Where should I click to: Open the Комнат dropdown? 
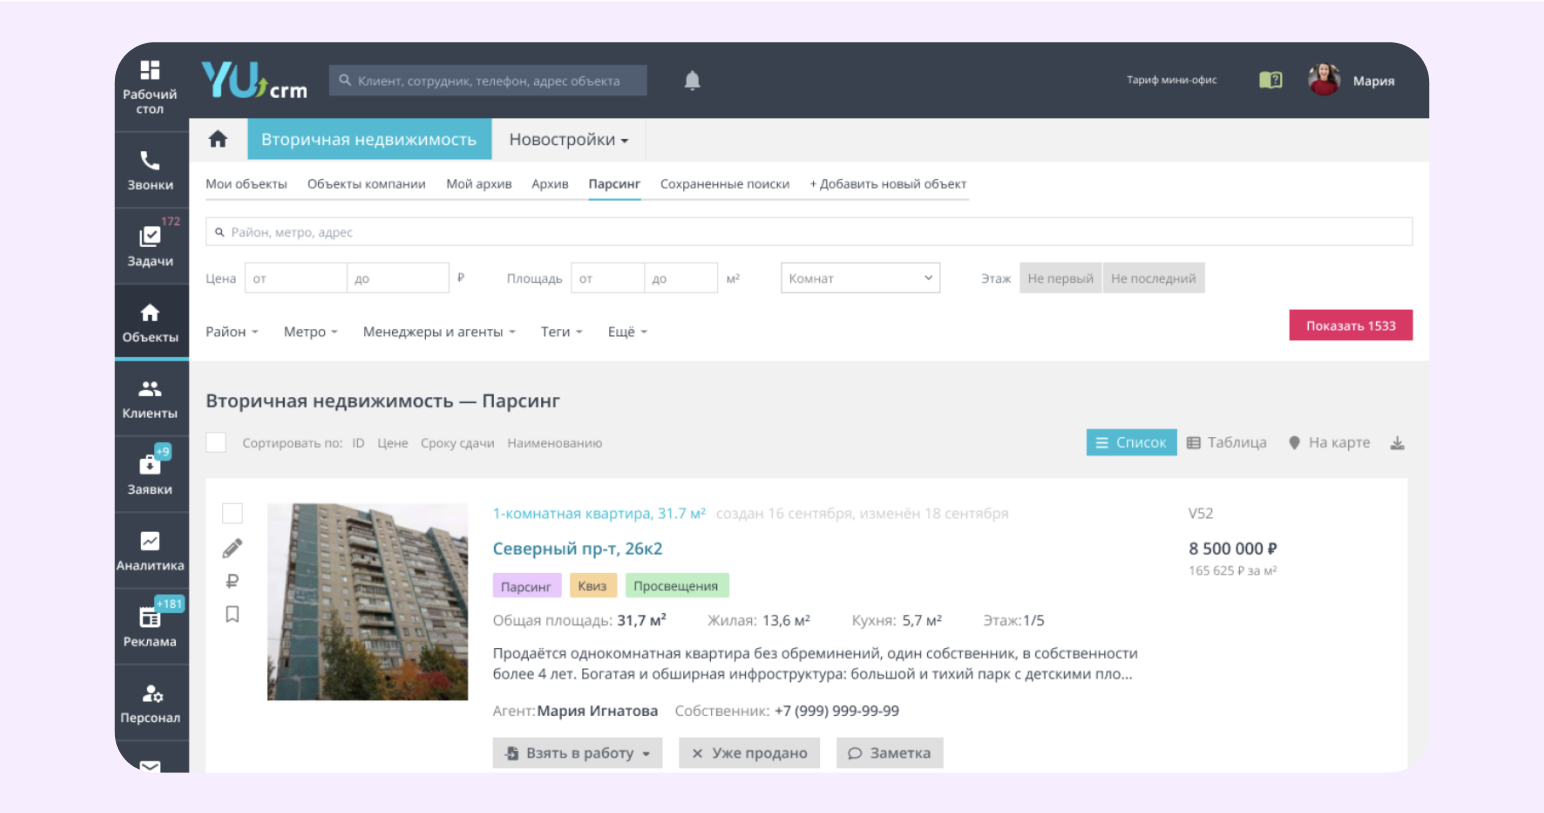[860, 278]
